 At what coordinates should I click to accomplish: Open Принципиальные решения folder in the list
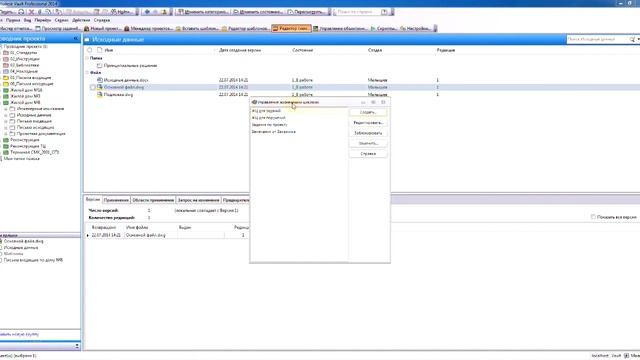[x=130, y=65]
